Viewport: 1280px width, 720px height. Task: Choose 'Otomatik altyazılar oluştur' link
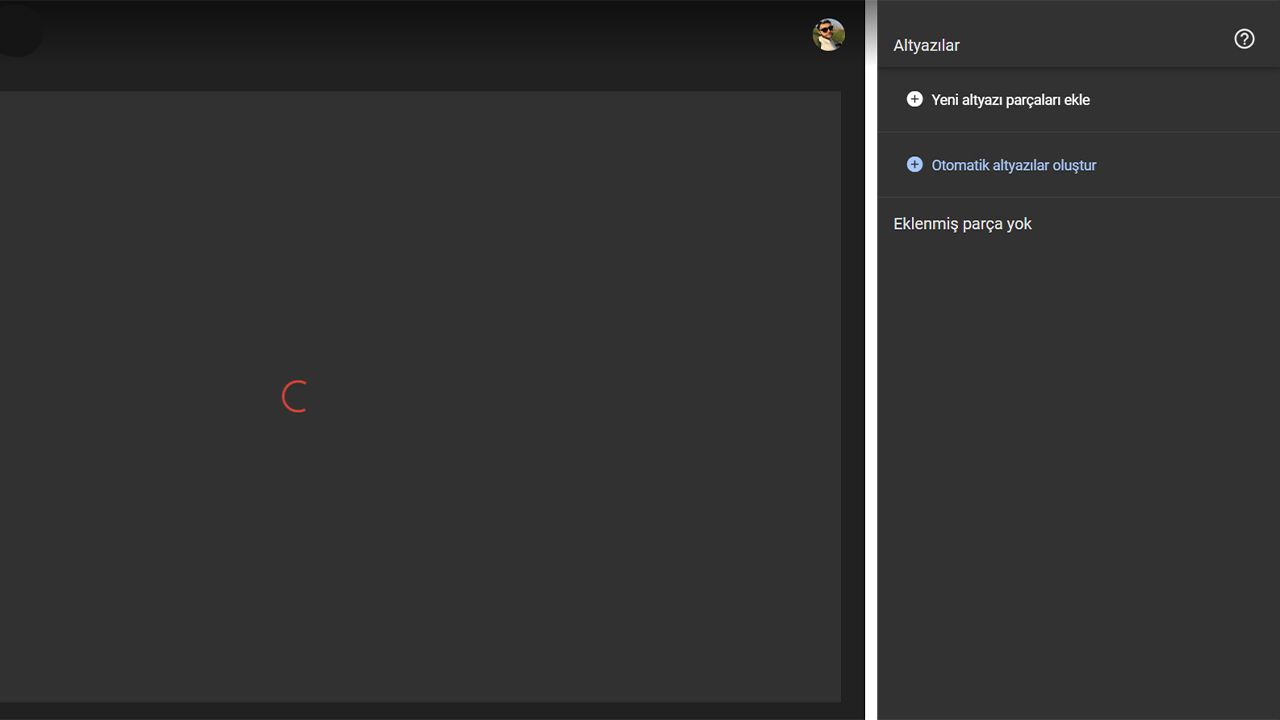click(1013, 166)
